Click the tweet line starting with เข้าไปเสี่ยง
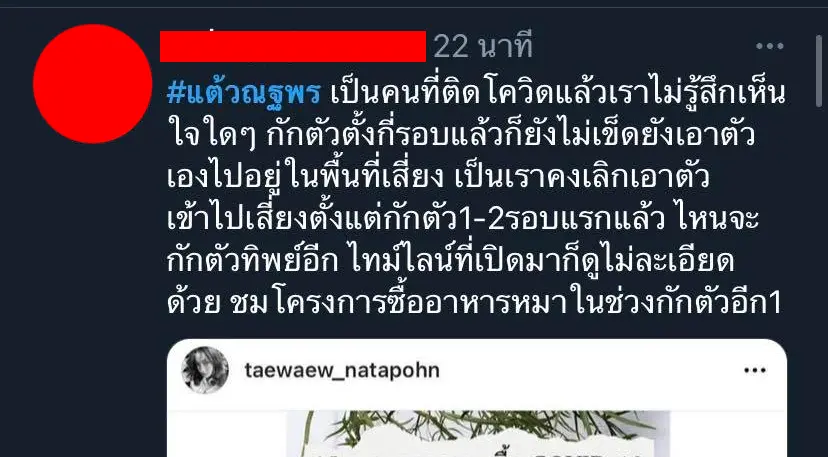 coord(463,218)
